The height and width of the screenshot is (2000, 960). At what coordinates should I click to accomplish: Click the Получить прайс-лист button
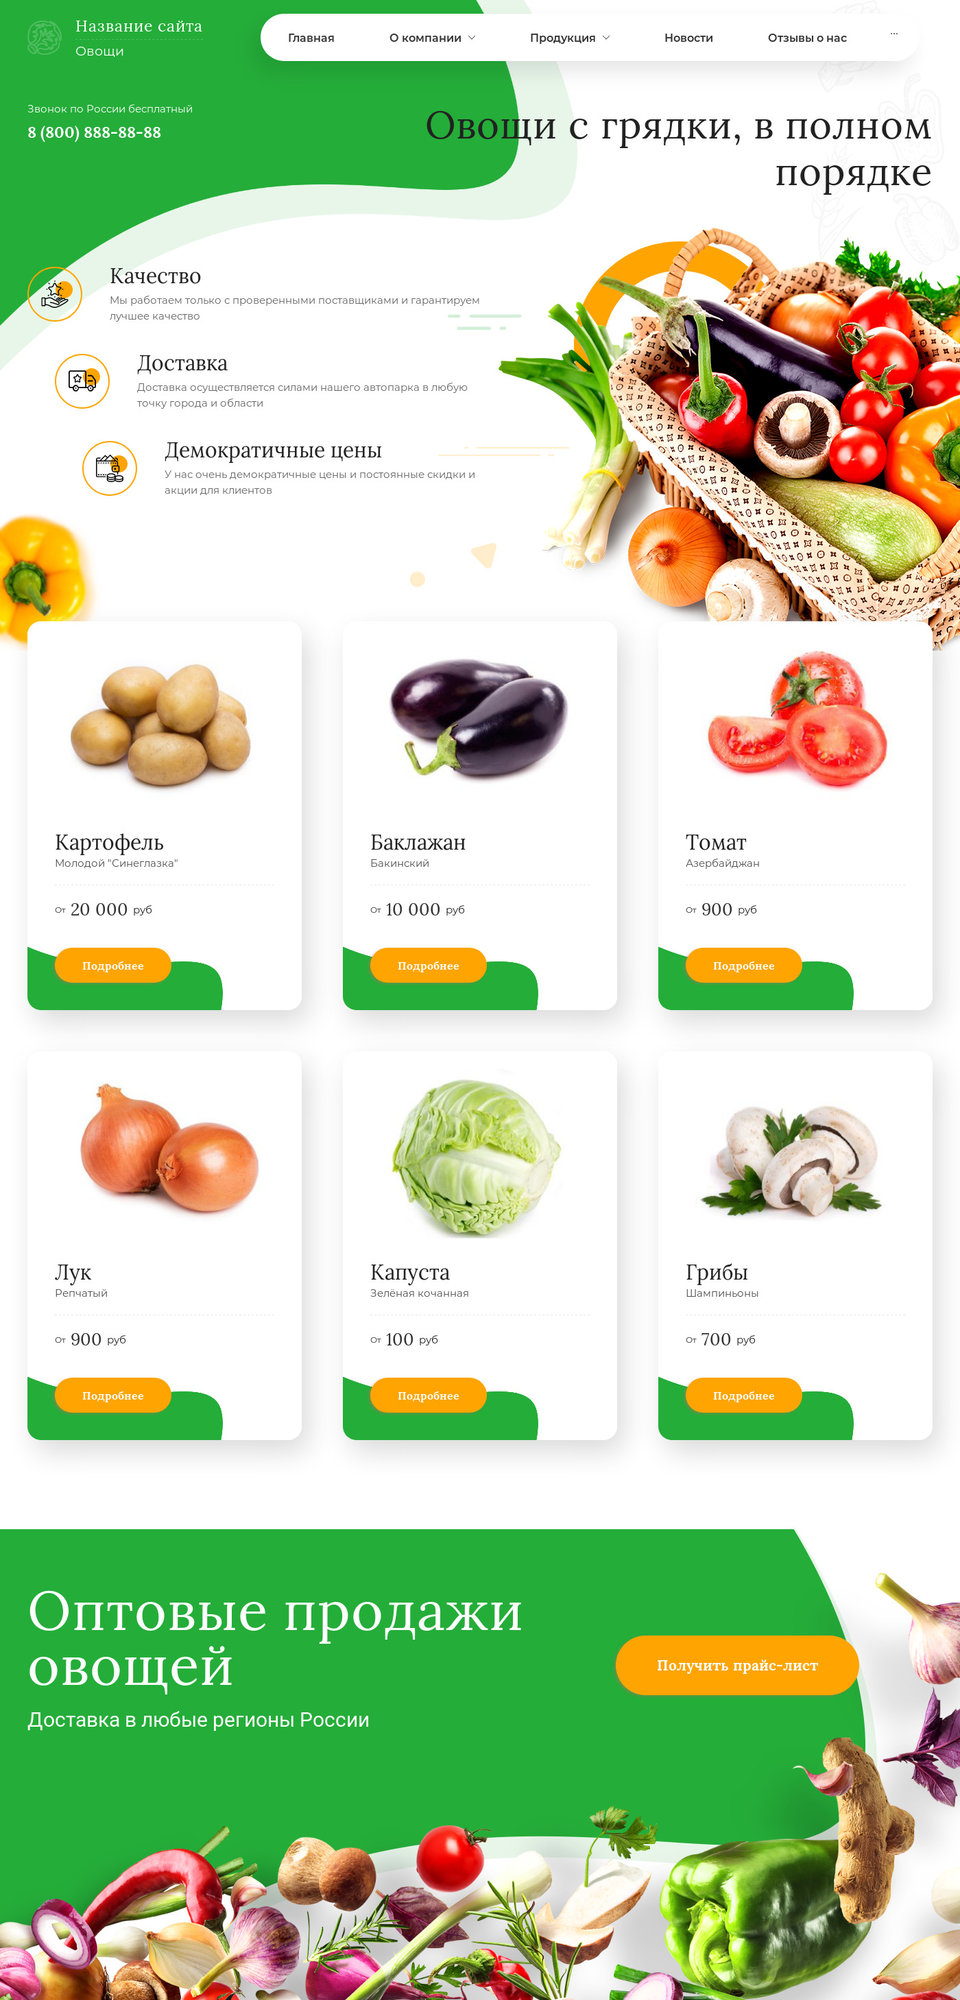coord(737,1665)
